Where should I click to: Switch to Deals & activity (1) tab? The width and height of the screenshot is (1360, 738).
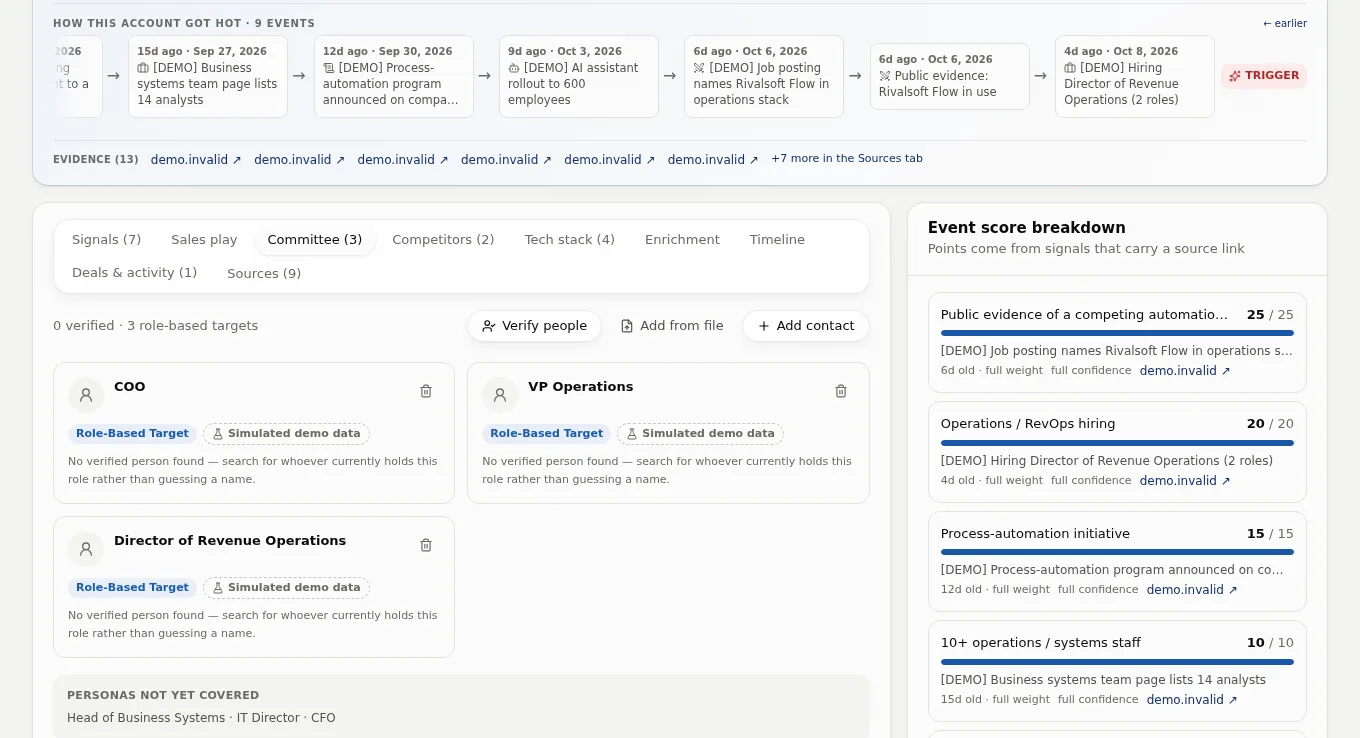click(x=134, y=273)
